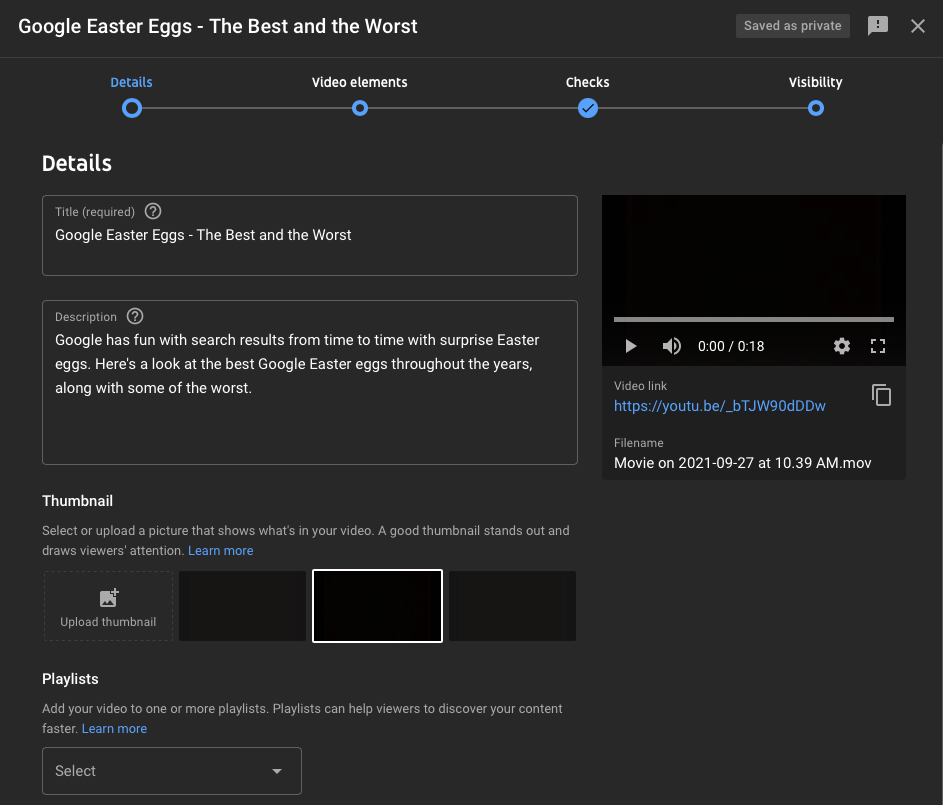Viewport: 943px width, 805px height.
Task: Open Description field help icon
Action: [x=135, y=316]
